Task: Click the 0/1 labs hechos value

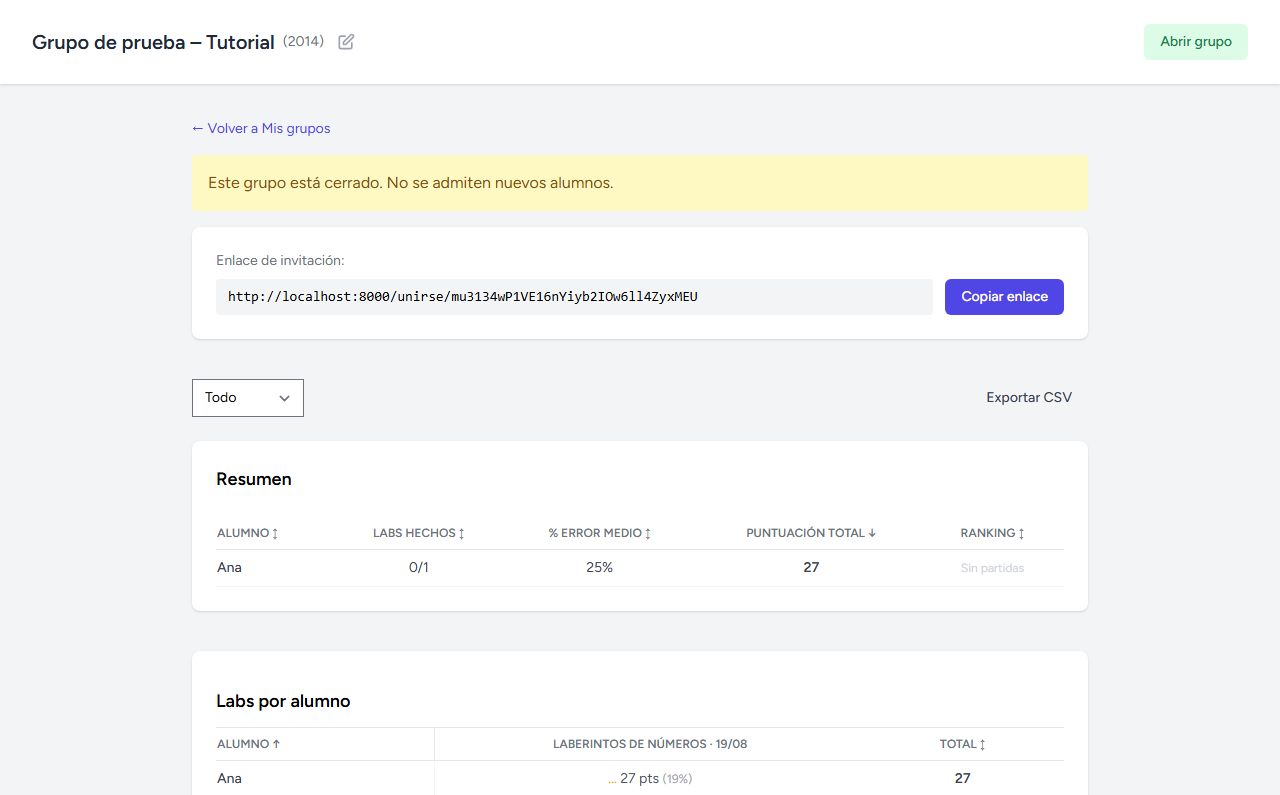Action: (x=419, y=568)
